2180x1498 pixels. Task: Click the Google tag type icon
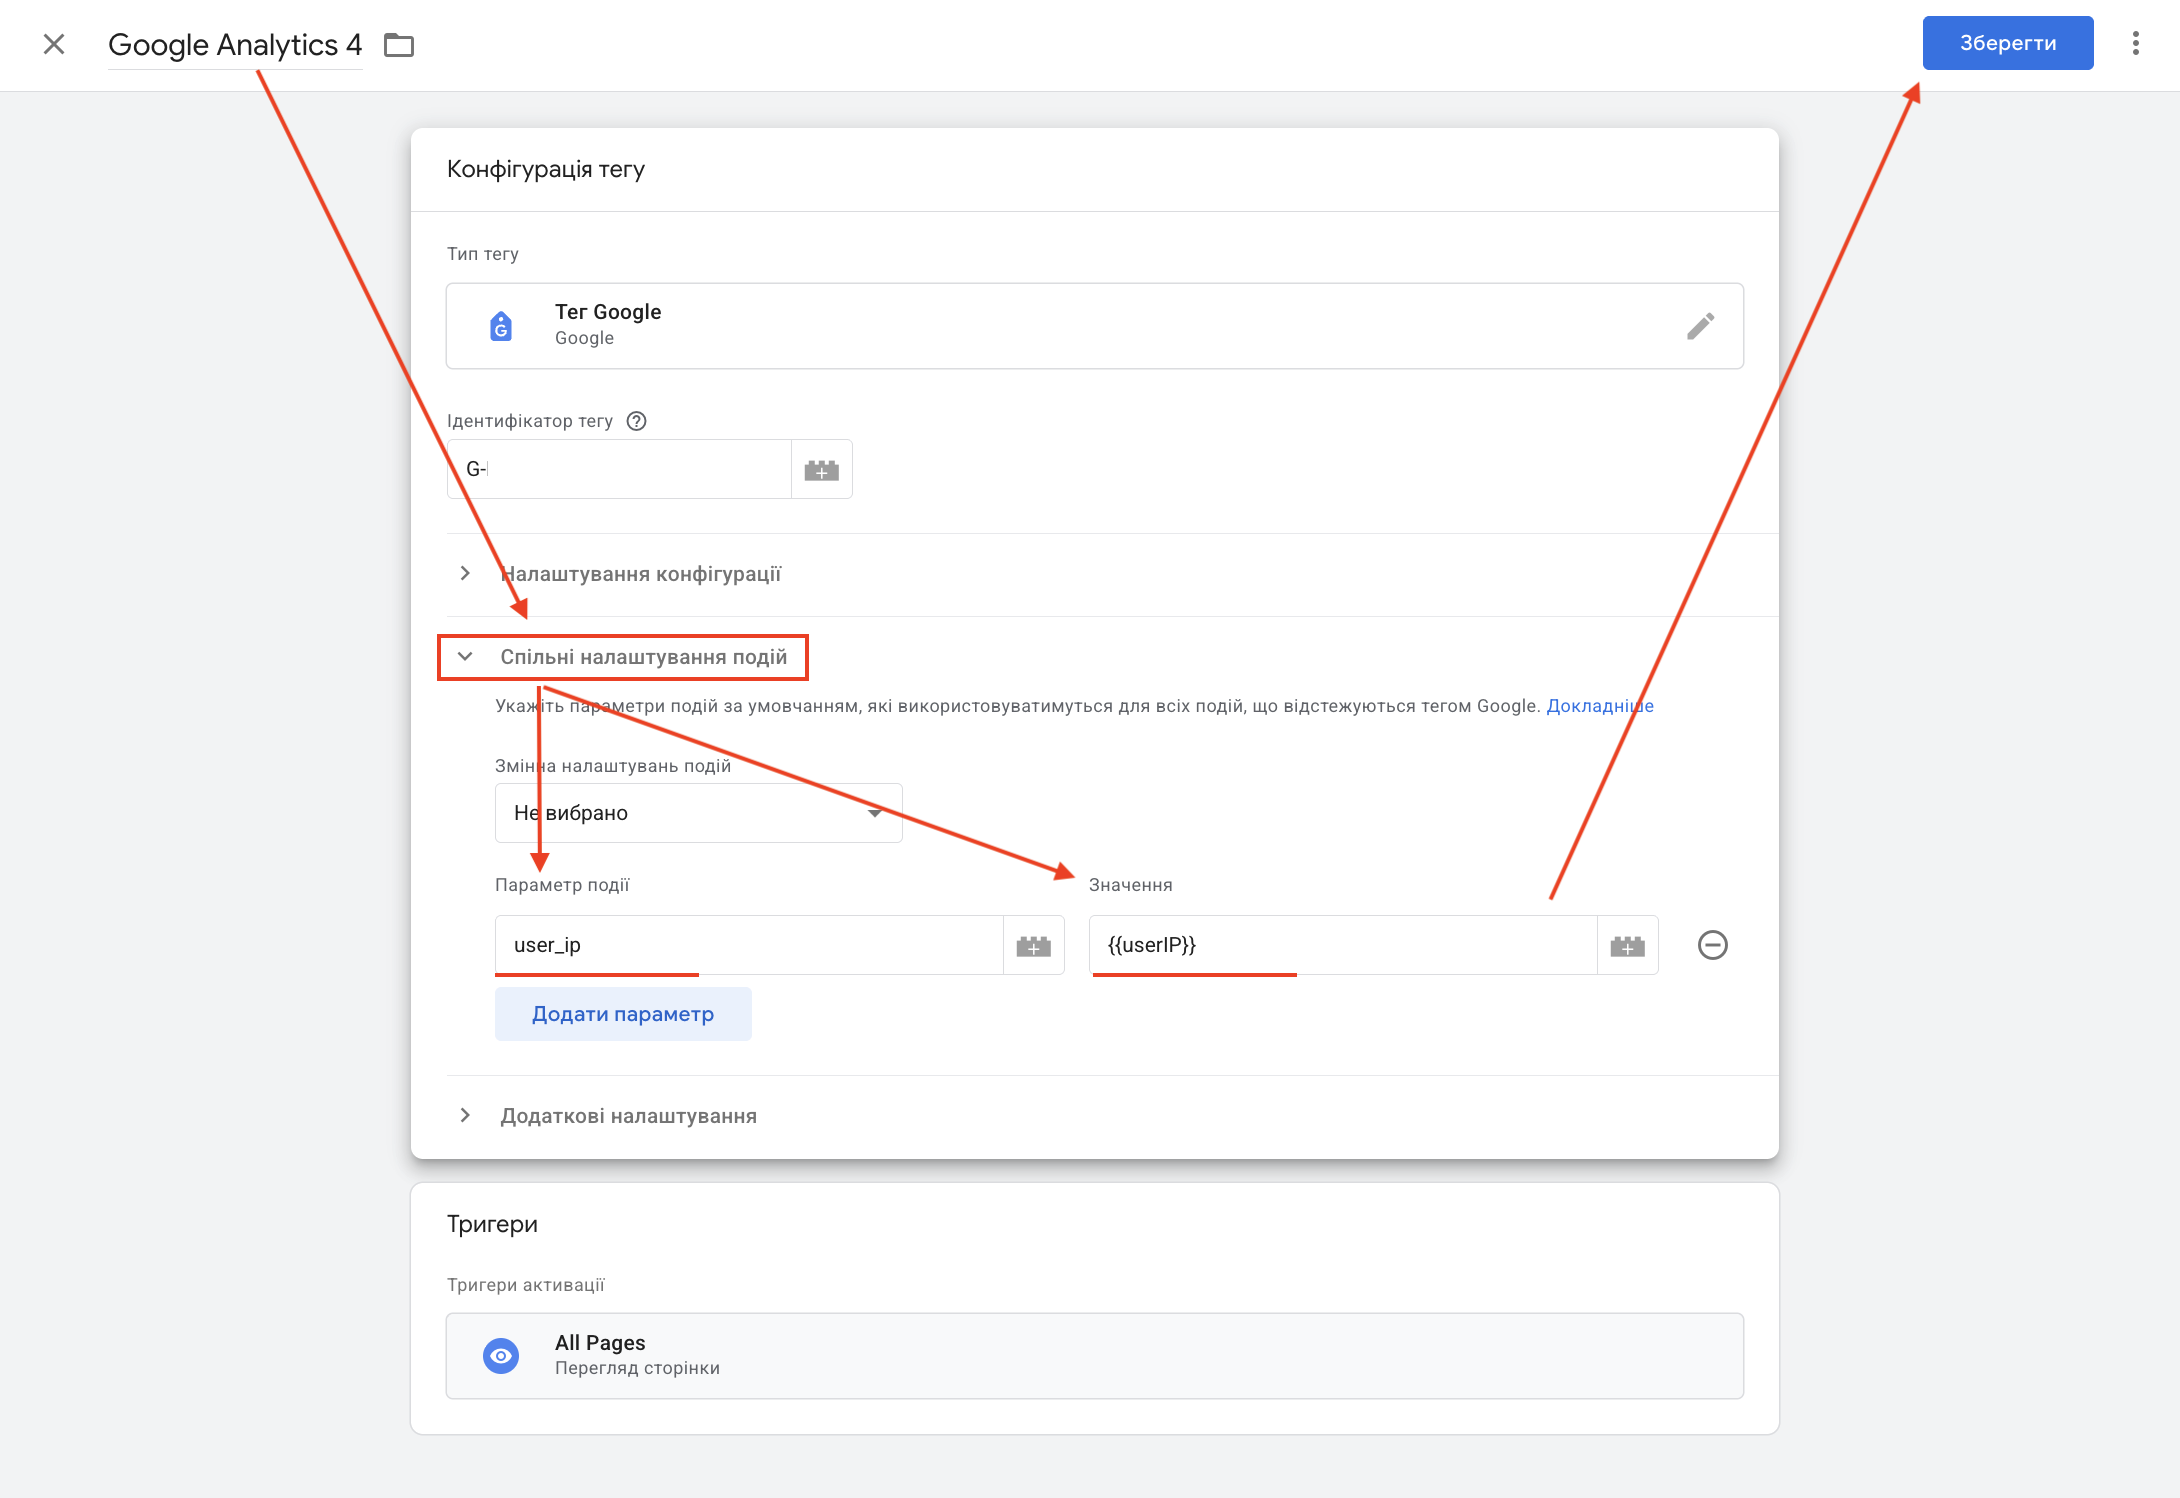click(x=501, y=326)
